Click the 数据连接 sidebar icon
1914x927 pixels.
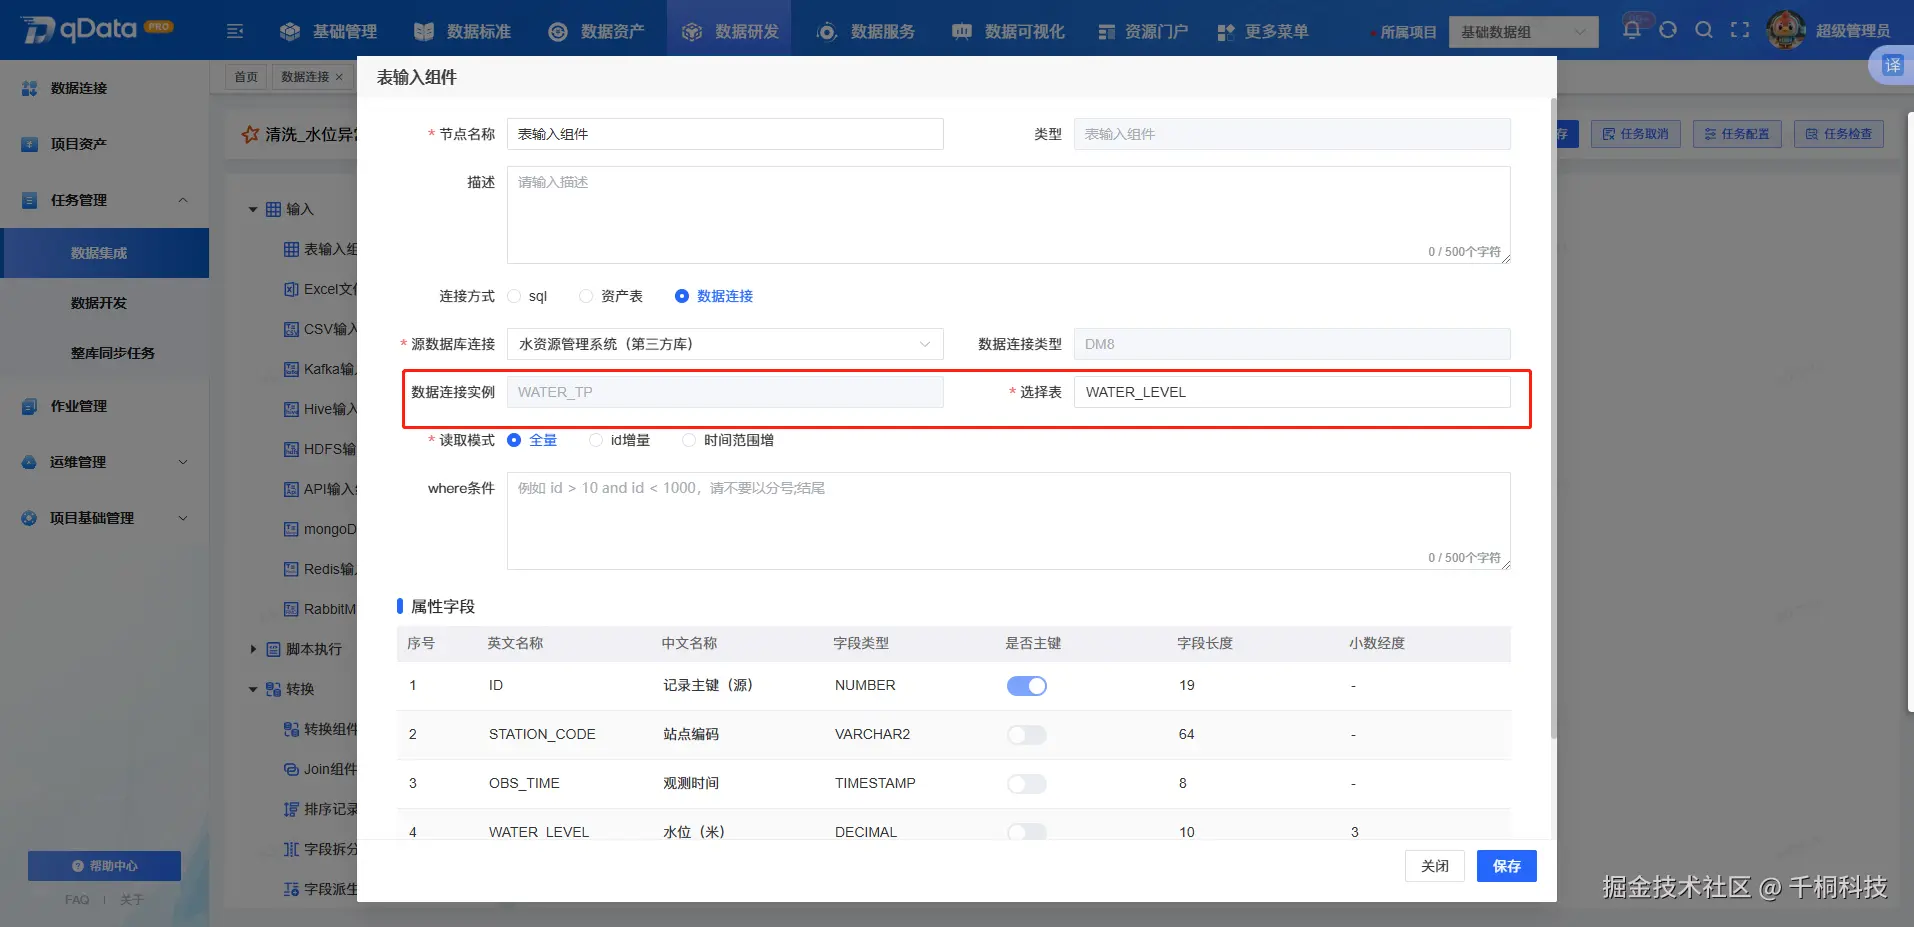(29, 88)
